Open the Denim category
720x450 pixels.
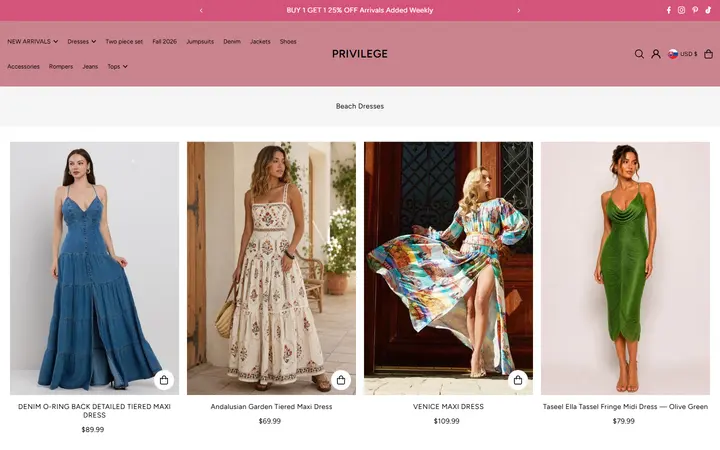(x=232, y=41)
